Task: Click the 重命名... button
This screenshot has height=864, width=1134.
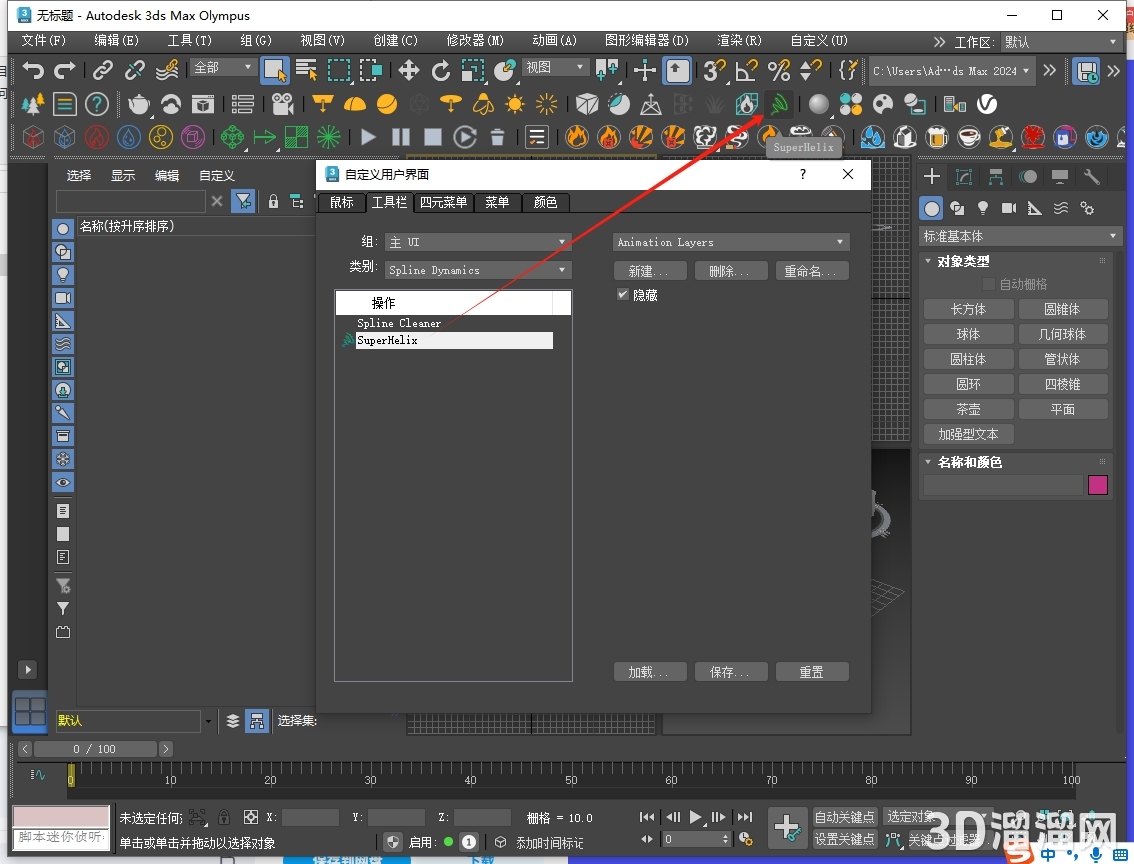Action: point(812,271)
